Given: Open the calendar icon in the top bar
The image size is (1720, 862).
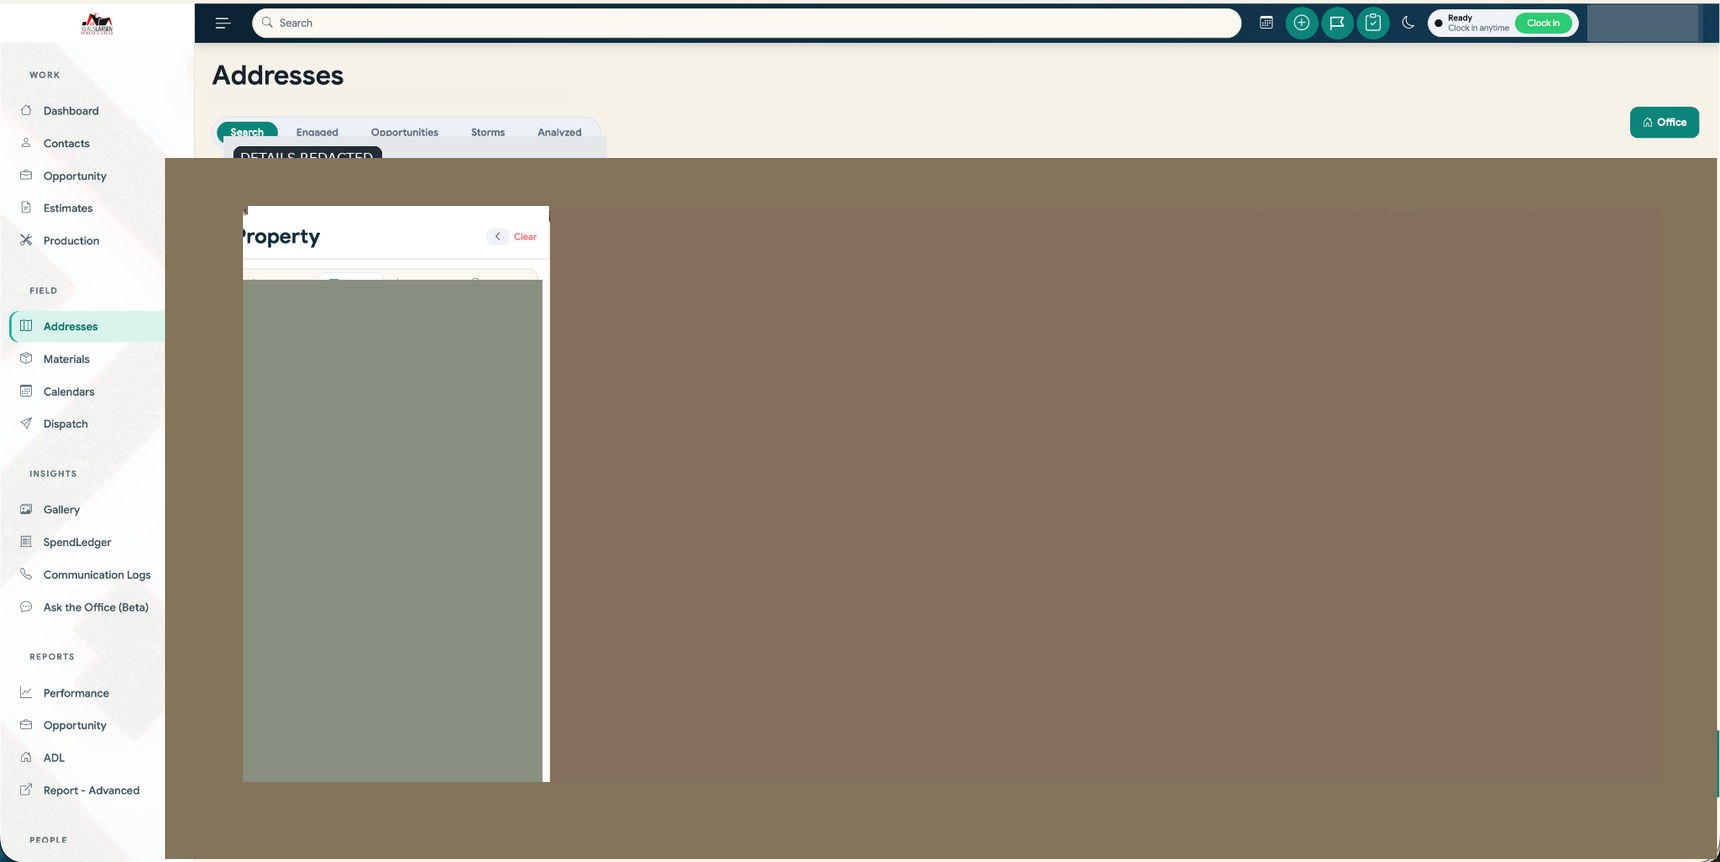Looking at the screenshot, I should 1266,23.
